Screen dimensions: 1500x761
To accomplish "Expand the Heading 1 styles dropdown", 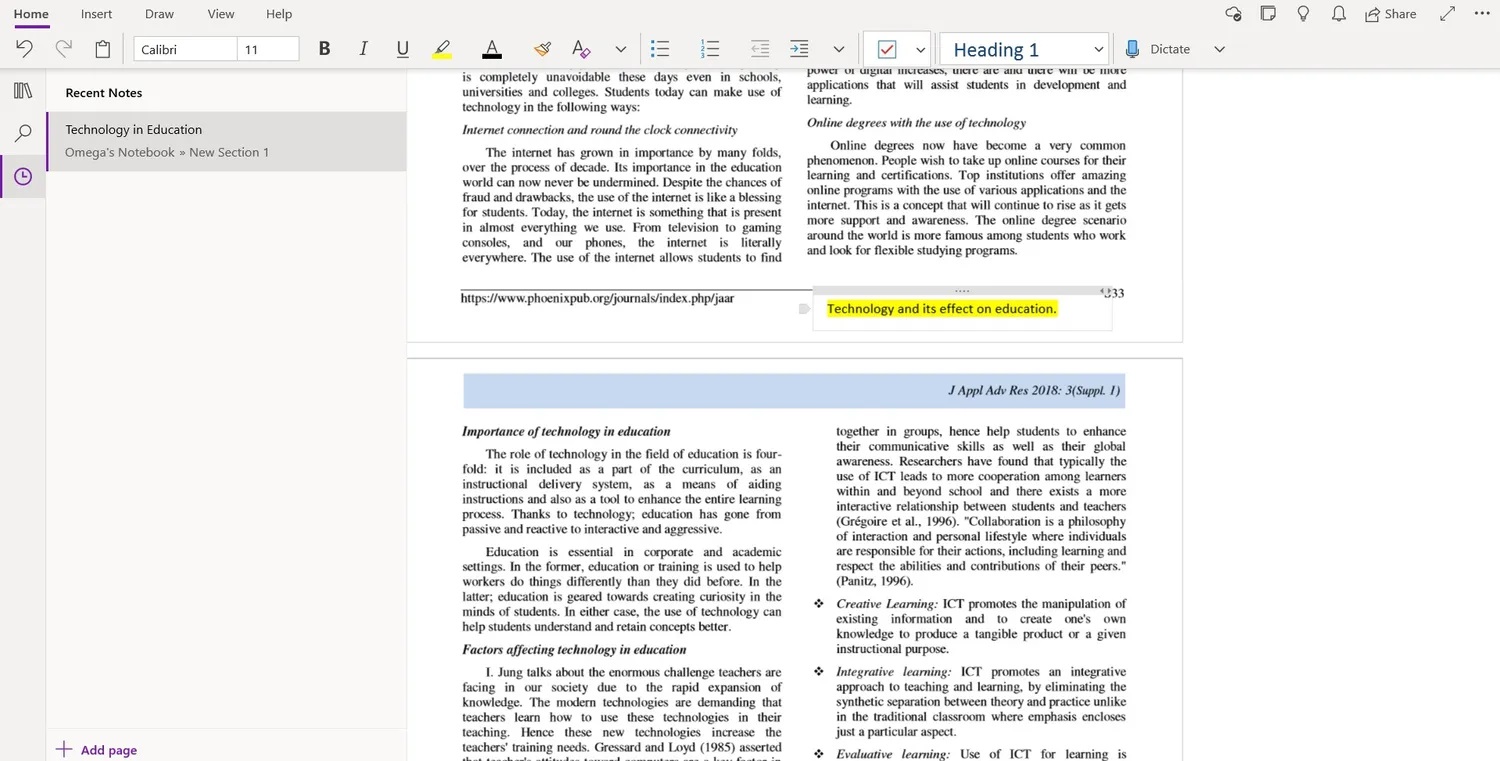I will pyautogui.click(x=1098, y=49).
